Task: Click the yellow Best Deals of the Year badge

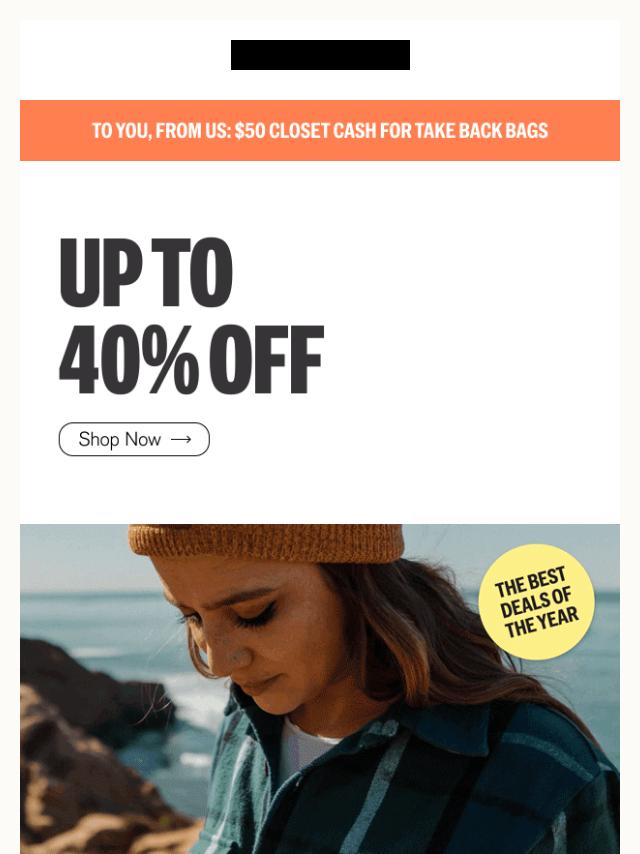Action: pos(537,602)
